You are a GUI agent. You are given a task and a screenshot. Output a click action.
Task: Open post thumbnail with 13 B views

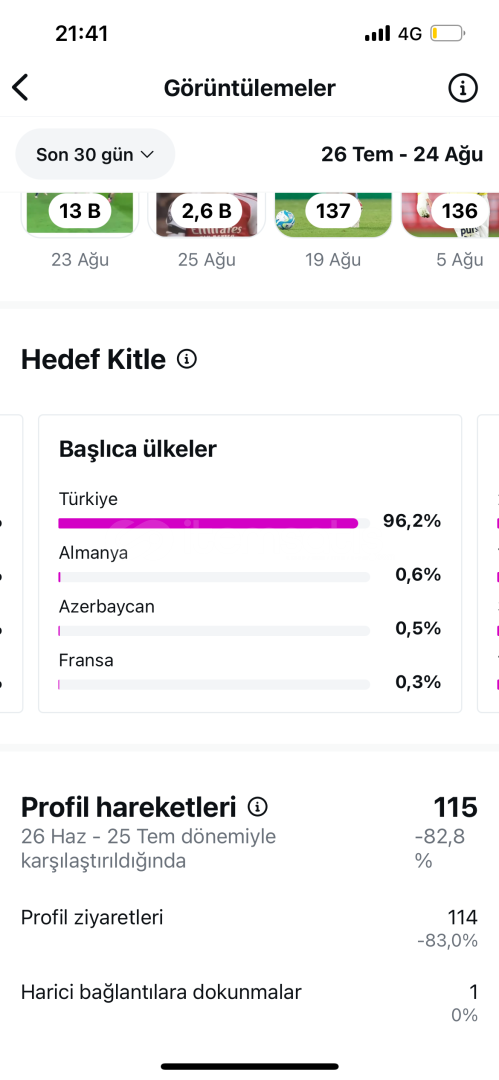tap(80, 216)
